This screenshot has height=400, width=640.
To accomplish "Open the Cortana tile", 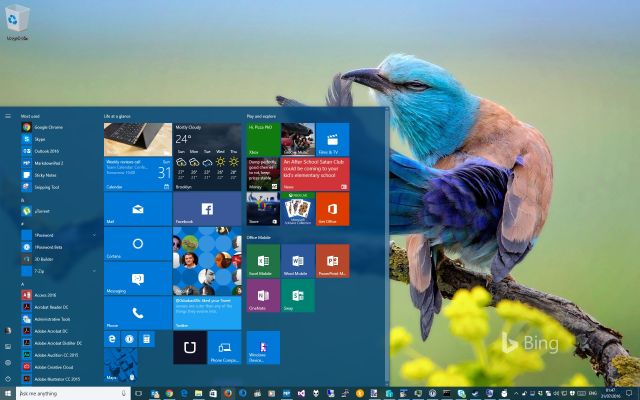I will coord(137,244).
